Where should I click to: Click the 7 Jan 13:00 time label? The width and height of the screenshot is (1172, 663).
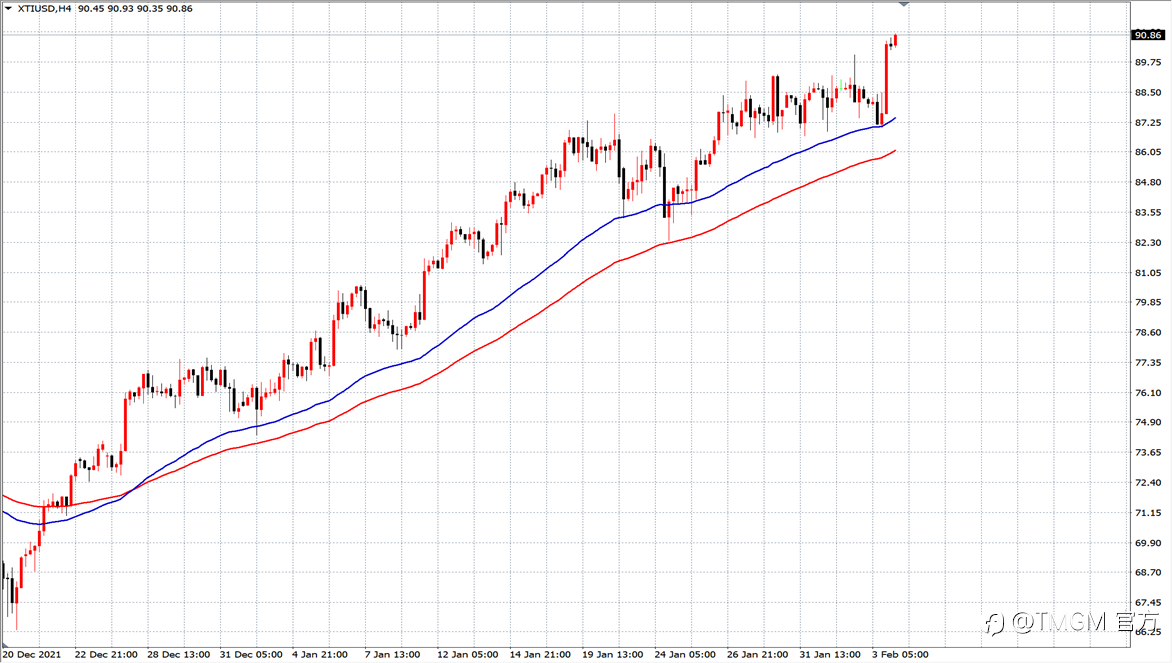point(392,655)
